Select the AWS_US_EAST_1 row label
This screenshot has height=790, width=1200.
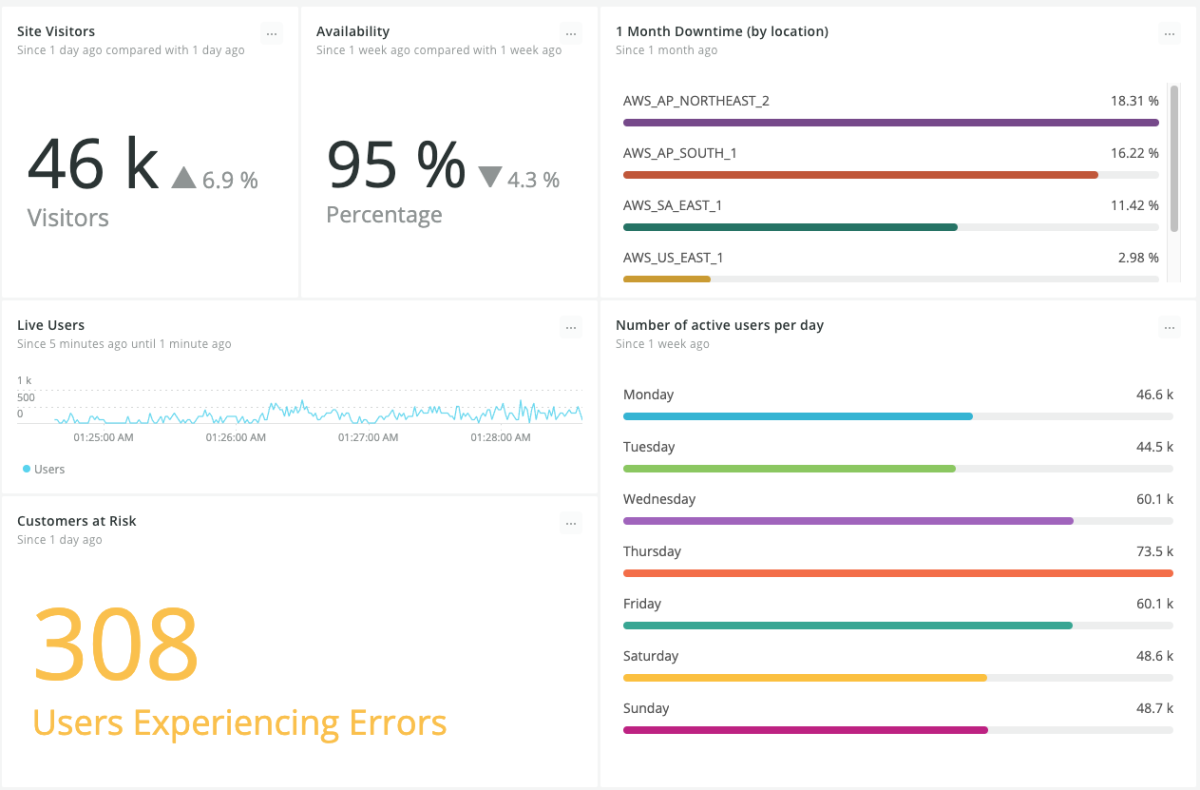tap(673, 258)
